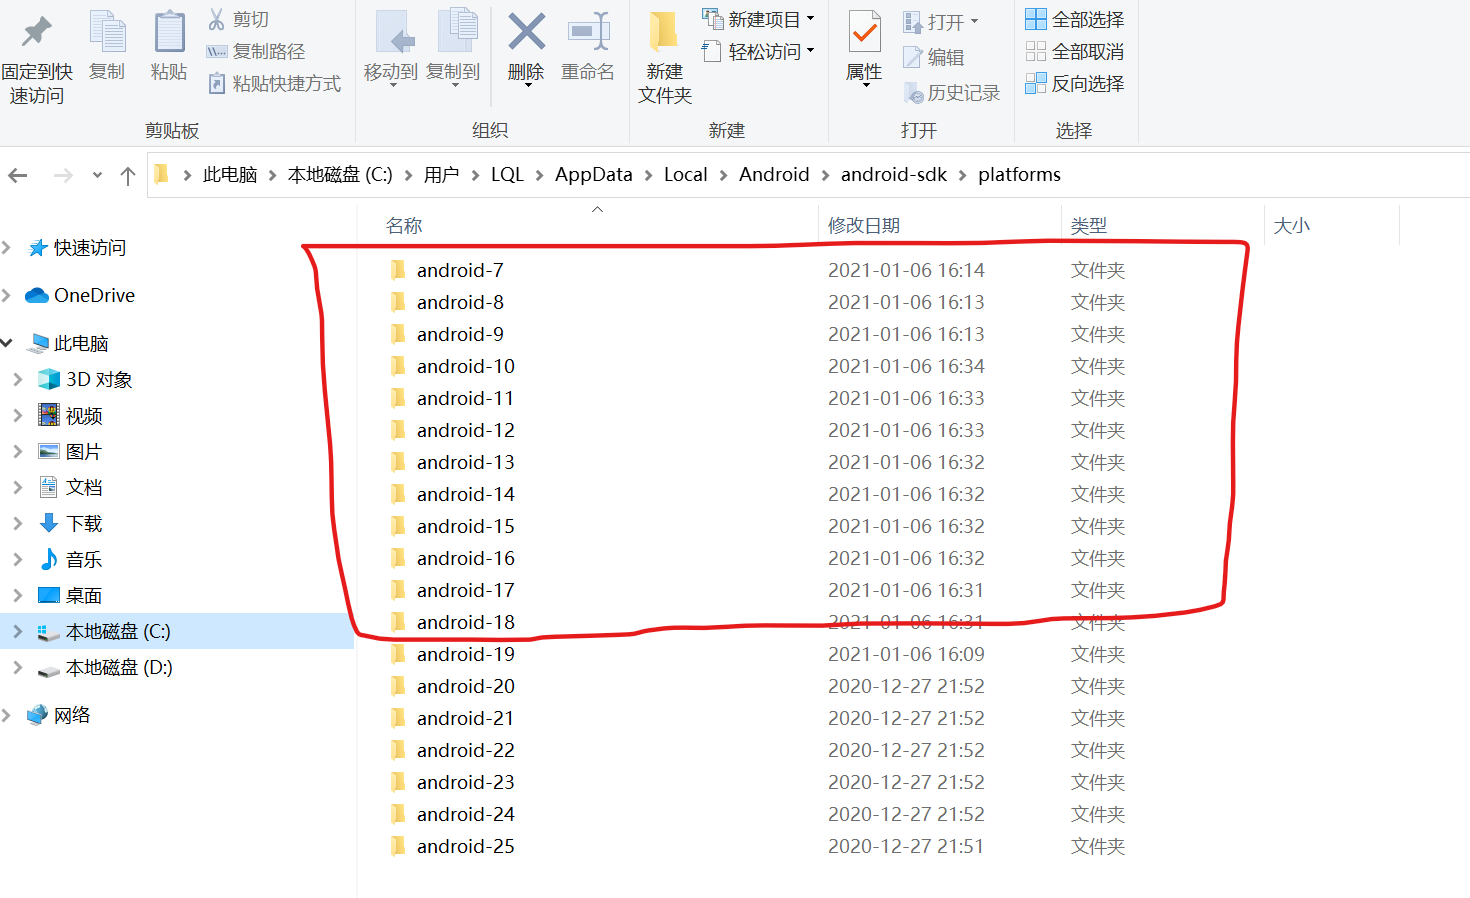The height and width of the screenshot is (898, 1470).
Task: Click AppData in the address path
Action: tap(594, 174)
